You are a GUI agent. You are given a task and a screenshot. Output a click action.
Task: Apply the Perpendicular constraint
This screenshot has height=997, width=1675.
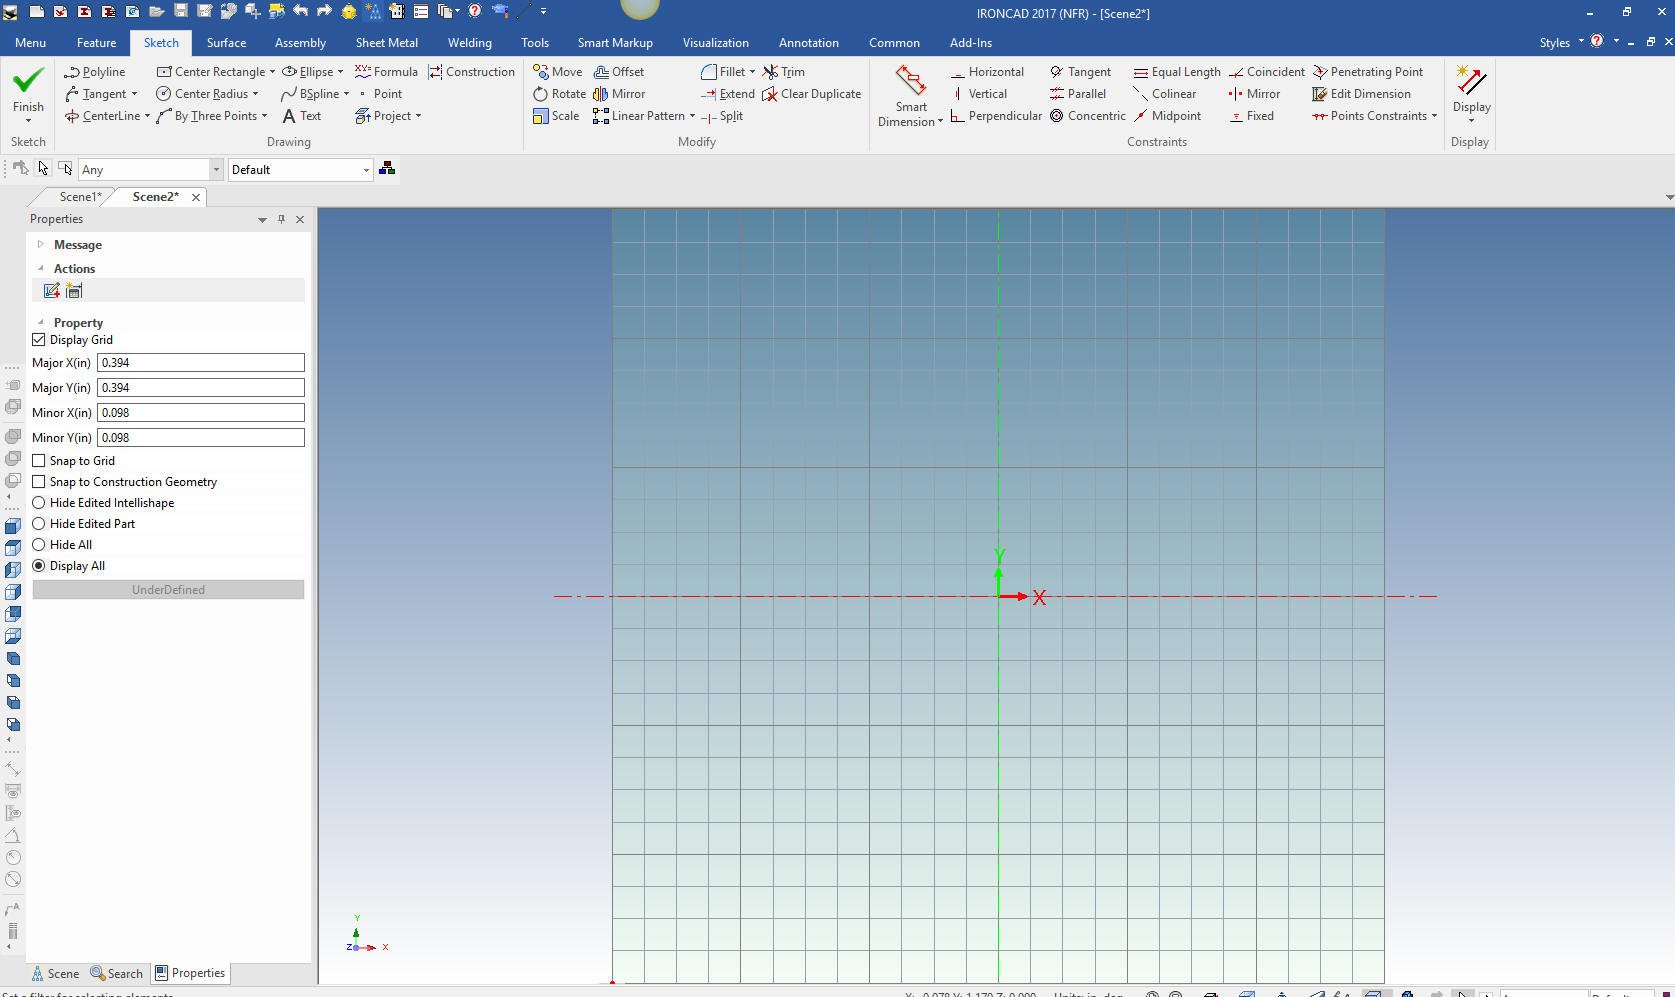tap(996, 116)
